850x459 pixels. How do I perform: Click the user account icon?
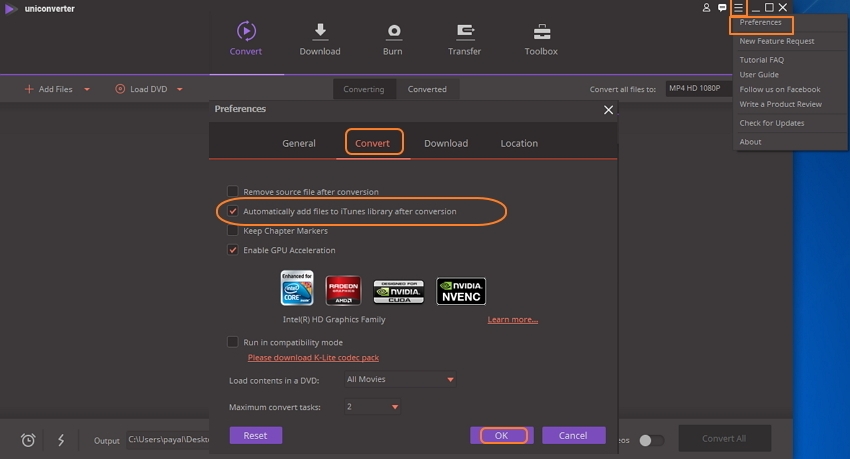706,8
